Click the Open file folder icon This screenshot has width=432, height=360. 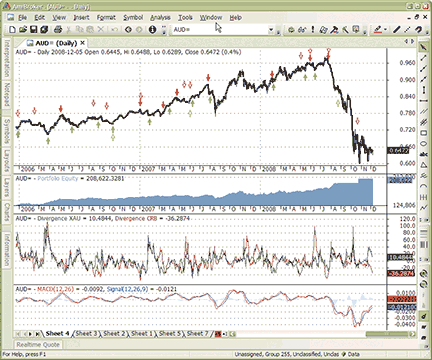[23, 30]
